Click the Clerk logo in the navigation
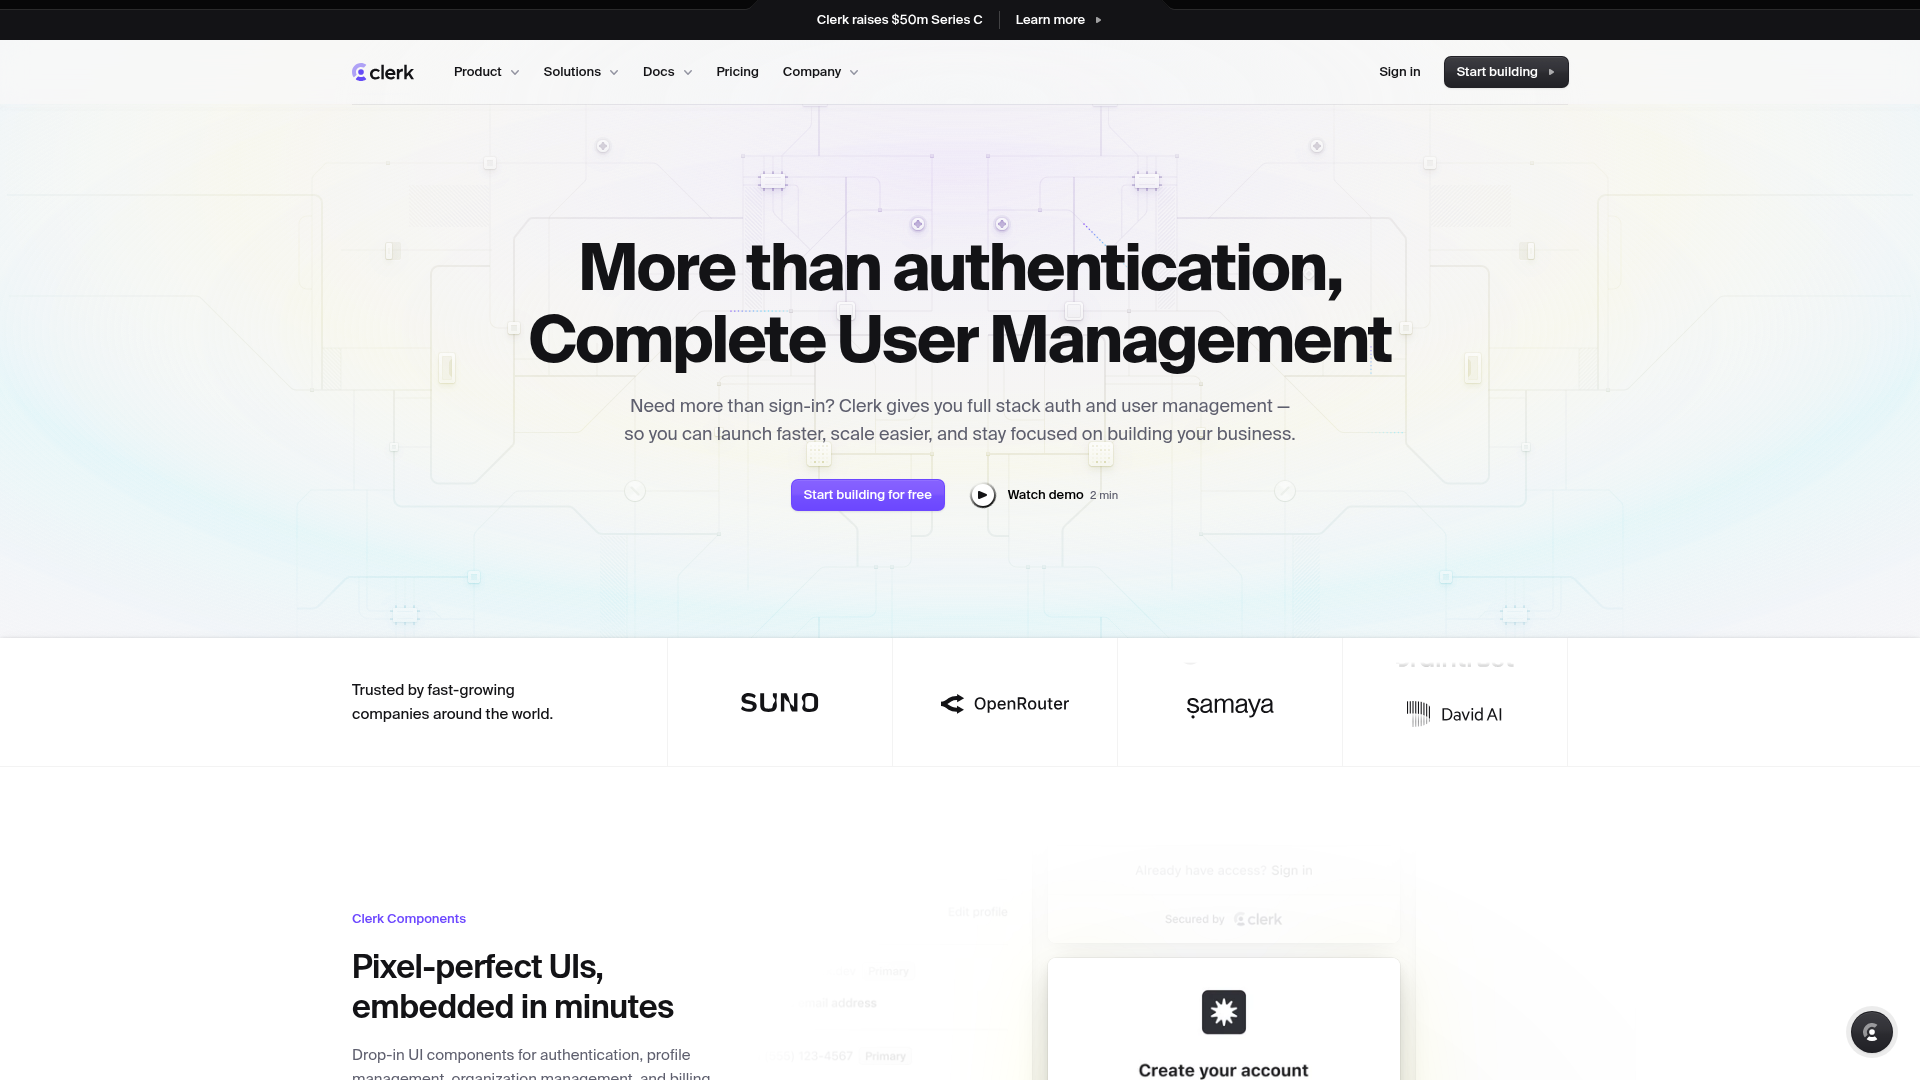1920x1080 pixels. [382, 71]
